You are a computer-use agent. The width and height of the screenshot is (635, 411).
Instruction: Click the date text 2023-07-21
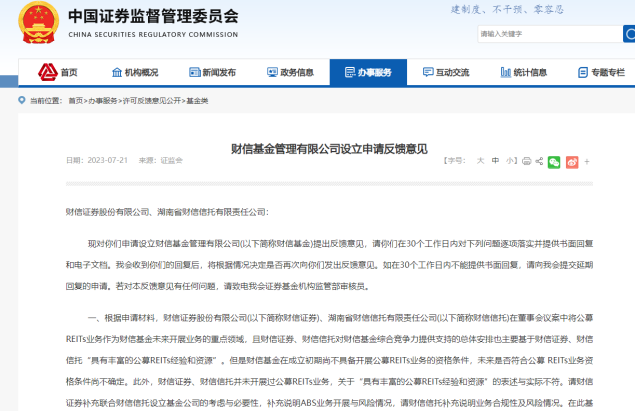coord(108,160)
